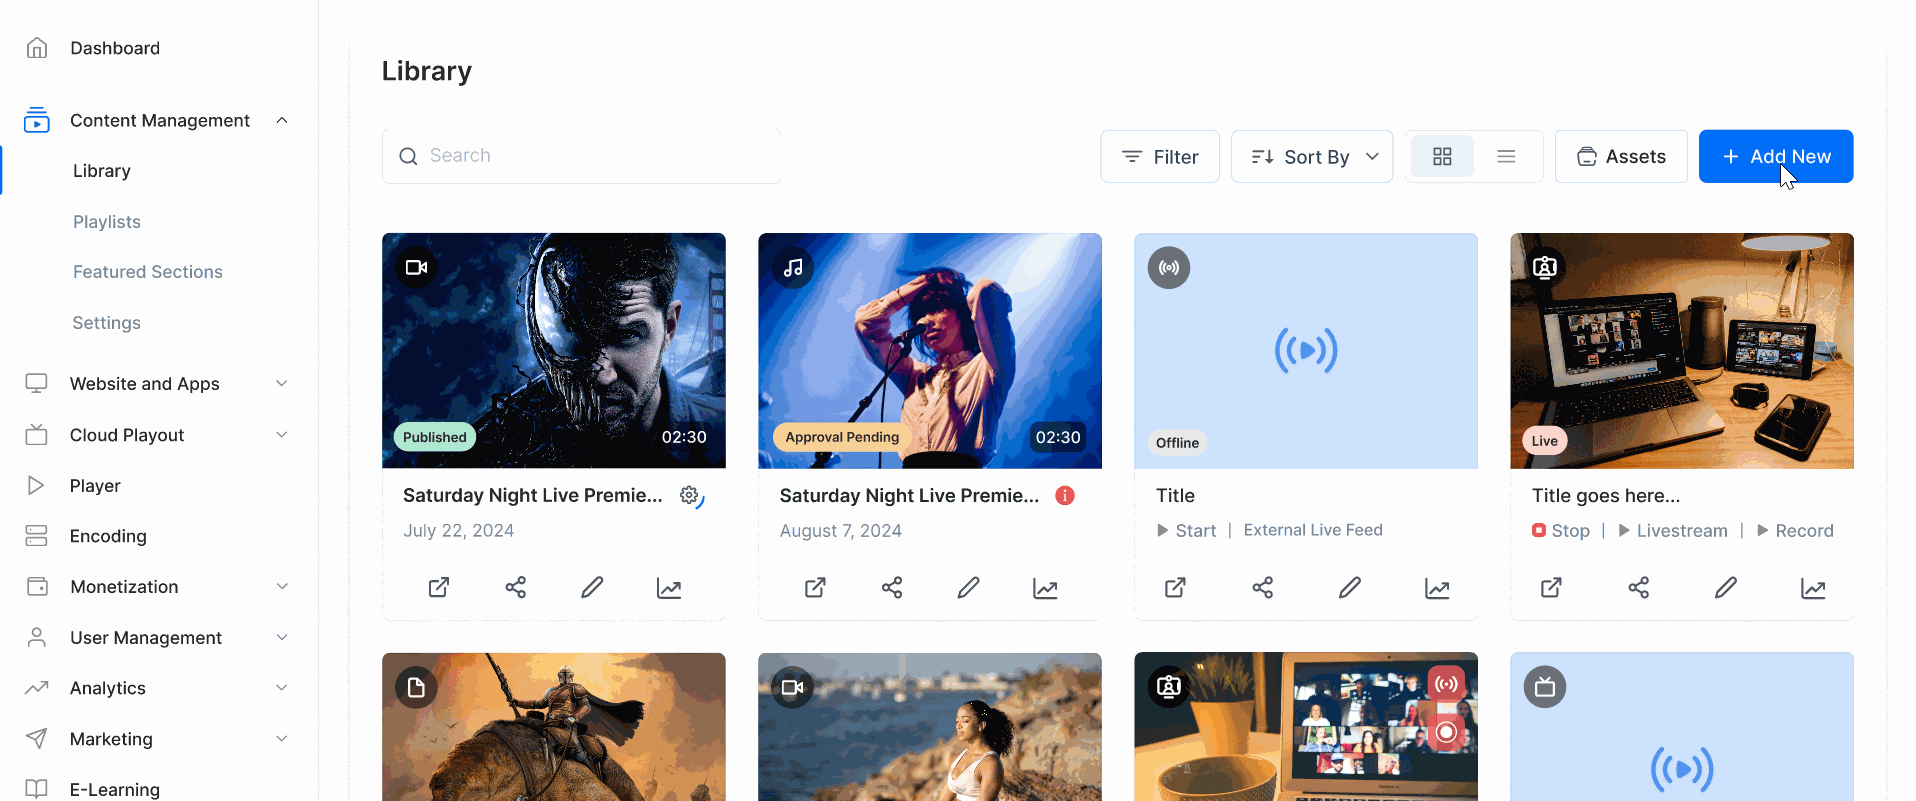Open Featured Sections page
This screenshot has width=1916, height=801.
148,272
